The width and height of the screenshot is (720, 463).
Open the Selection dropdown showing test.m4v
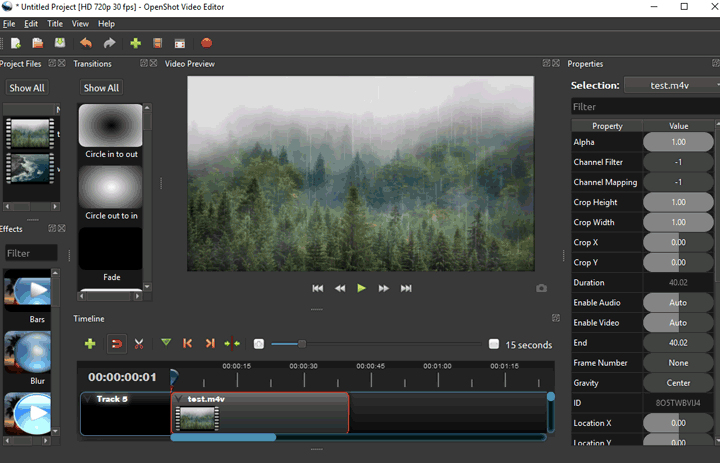[x=671, y=85]
